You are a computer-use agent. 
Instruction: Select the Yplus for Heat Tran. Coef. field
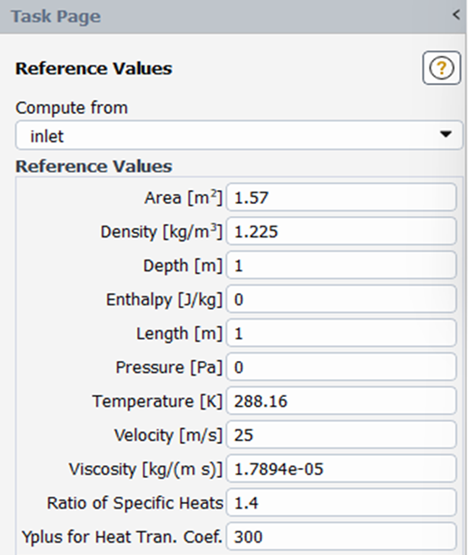click(x=341, y=537)
